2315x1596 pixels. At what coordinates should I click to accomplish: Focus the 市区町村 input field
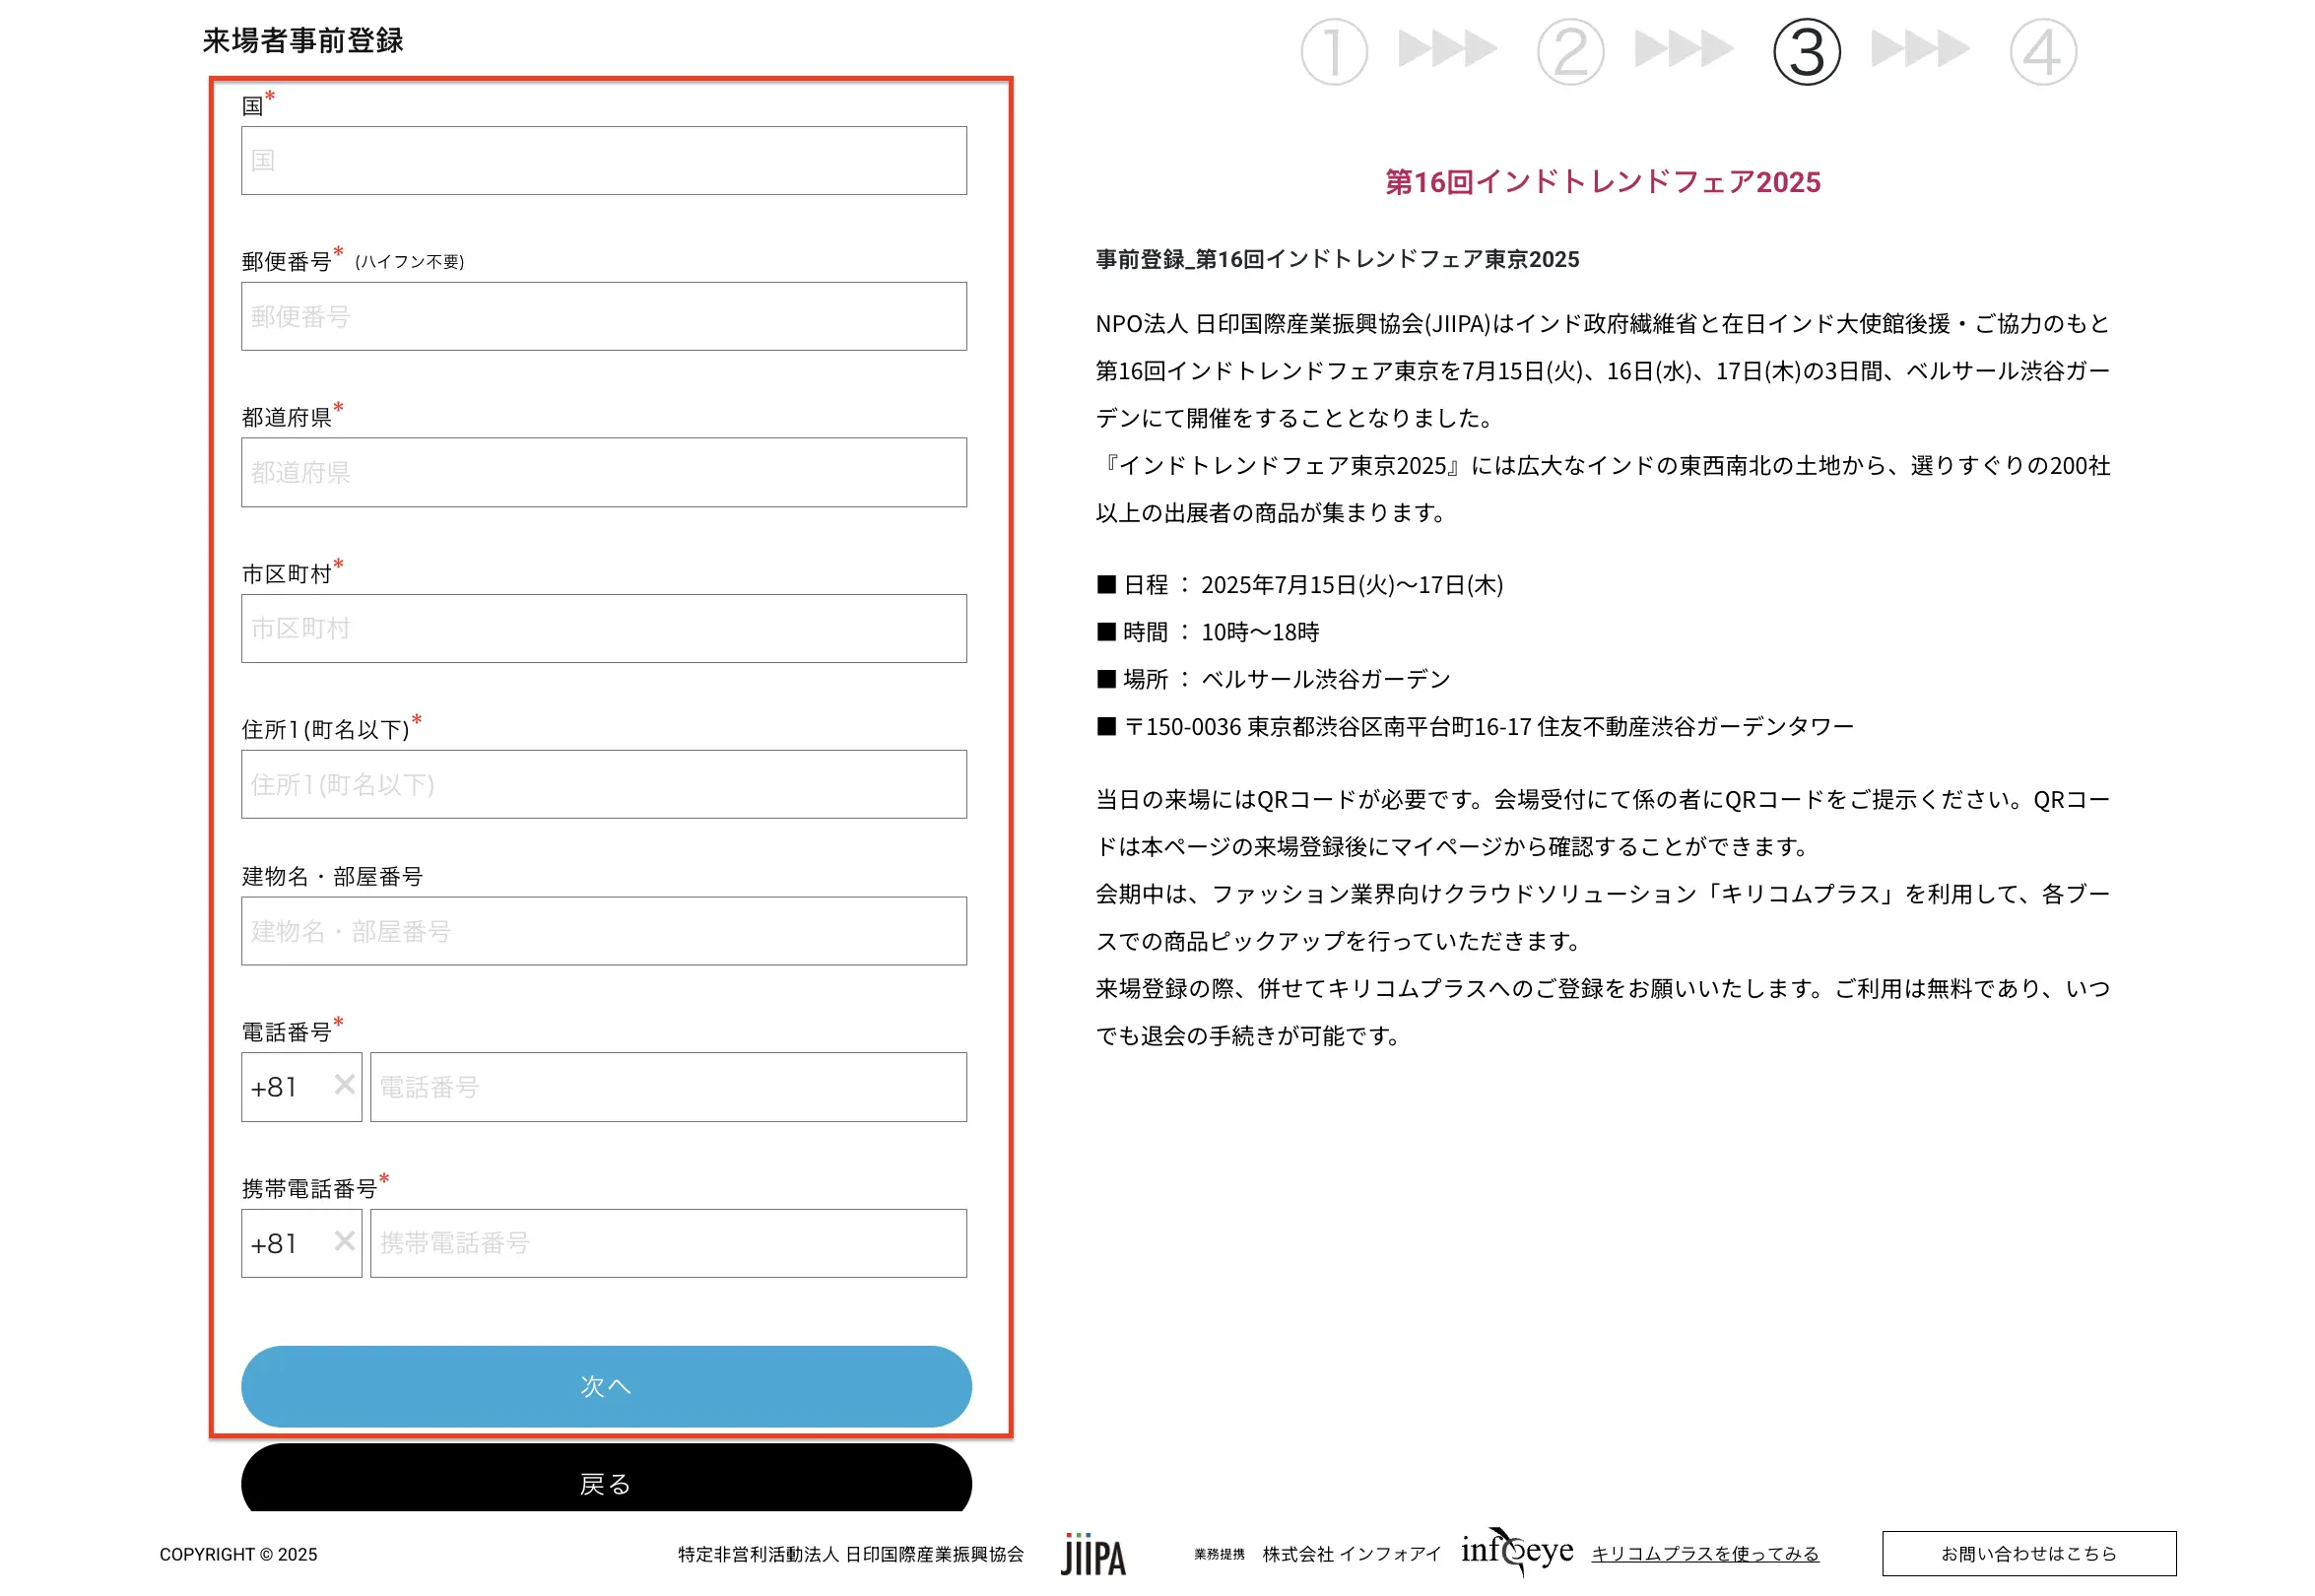[x=604, y=628]
